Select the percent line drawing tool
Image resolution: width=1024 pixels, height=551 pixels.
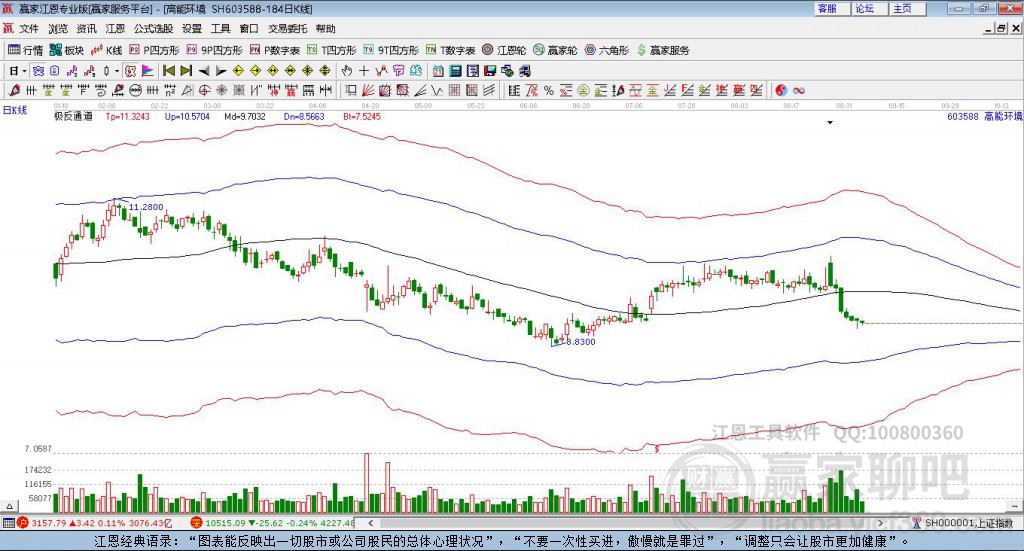coord(549,91)
